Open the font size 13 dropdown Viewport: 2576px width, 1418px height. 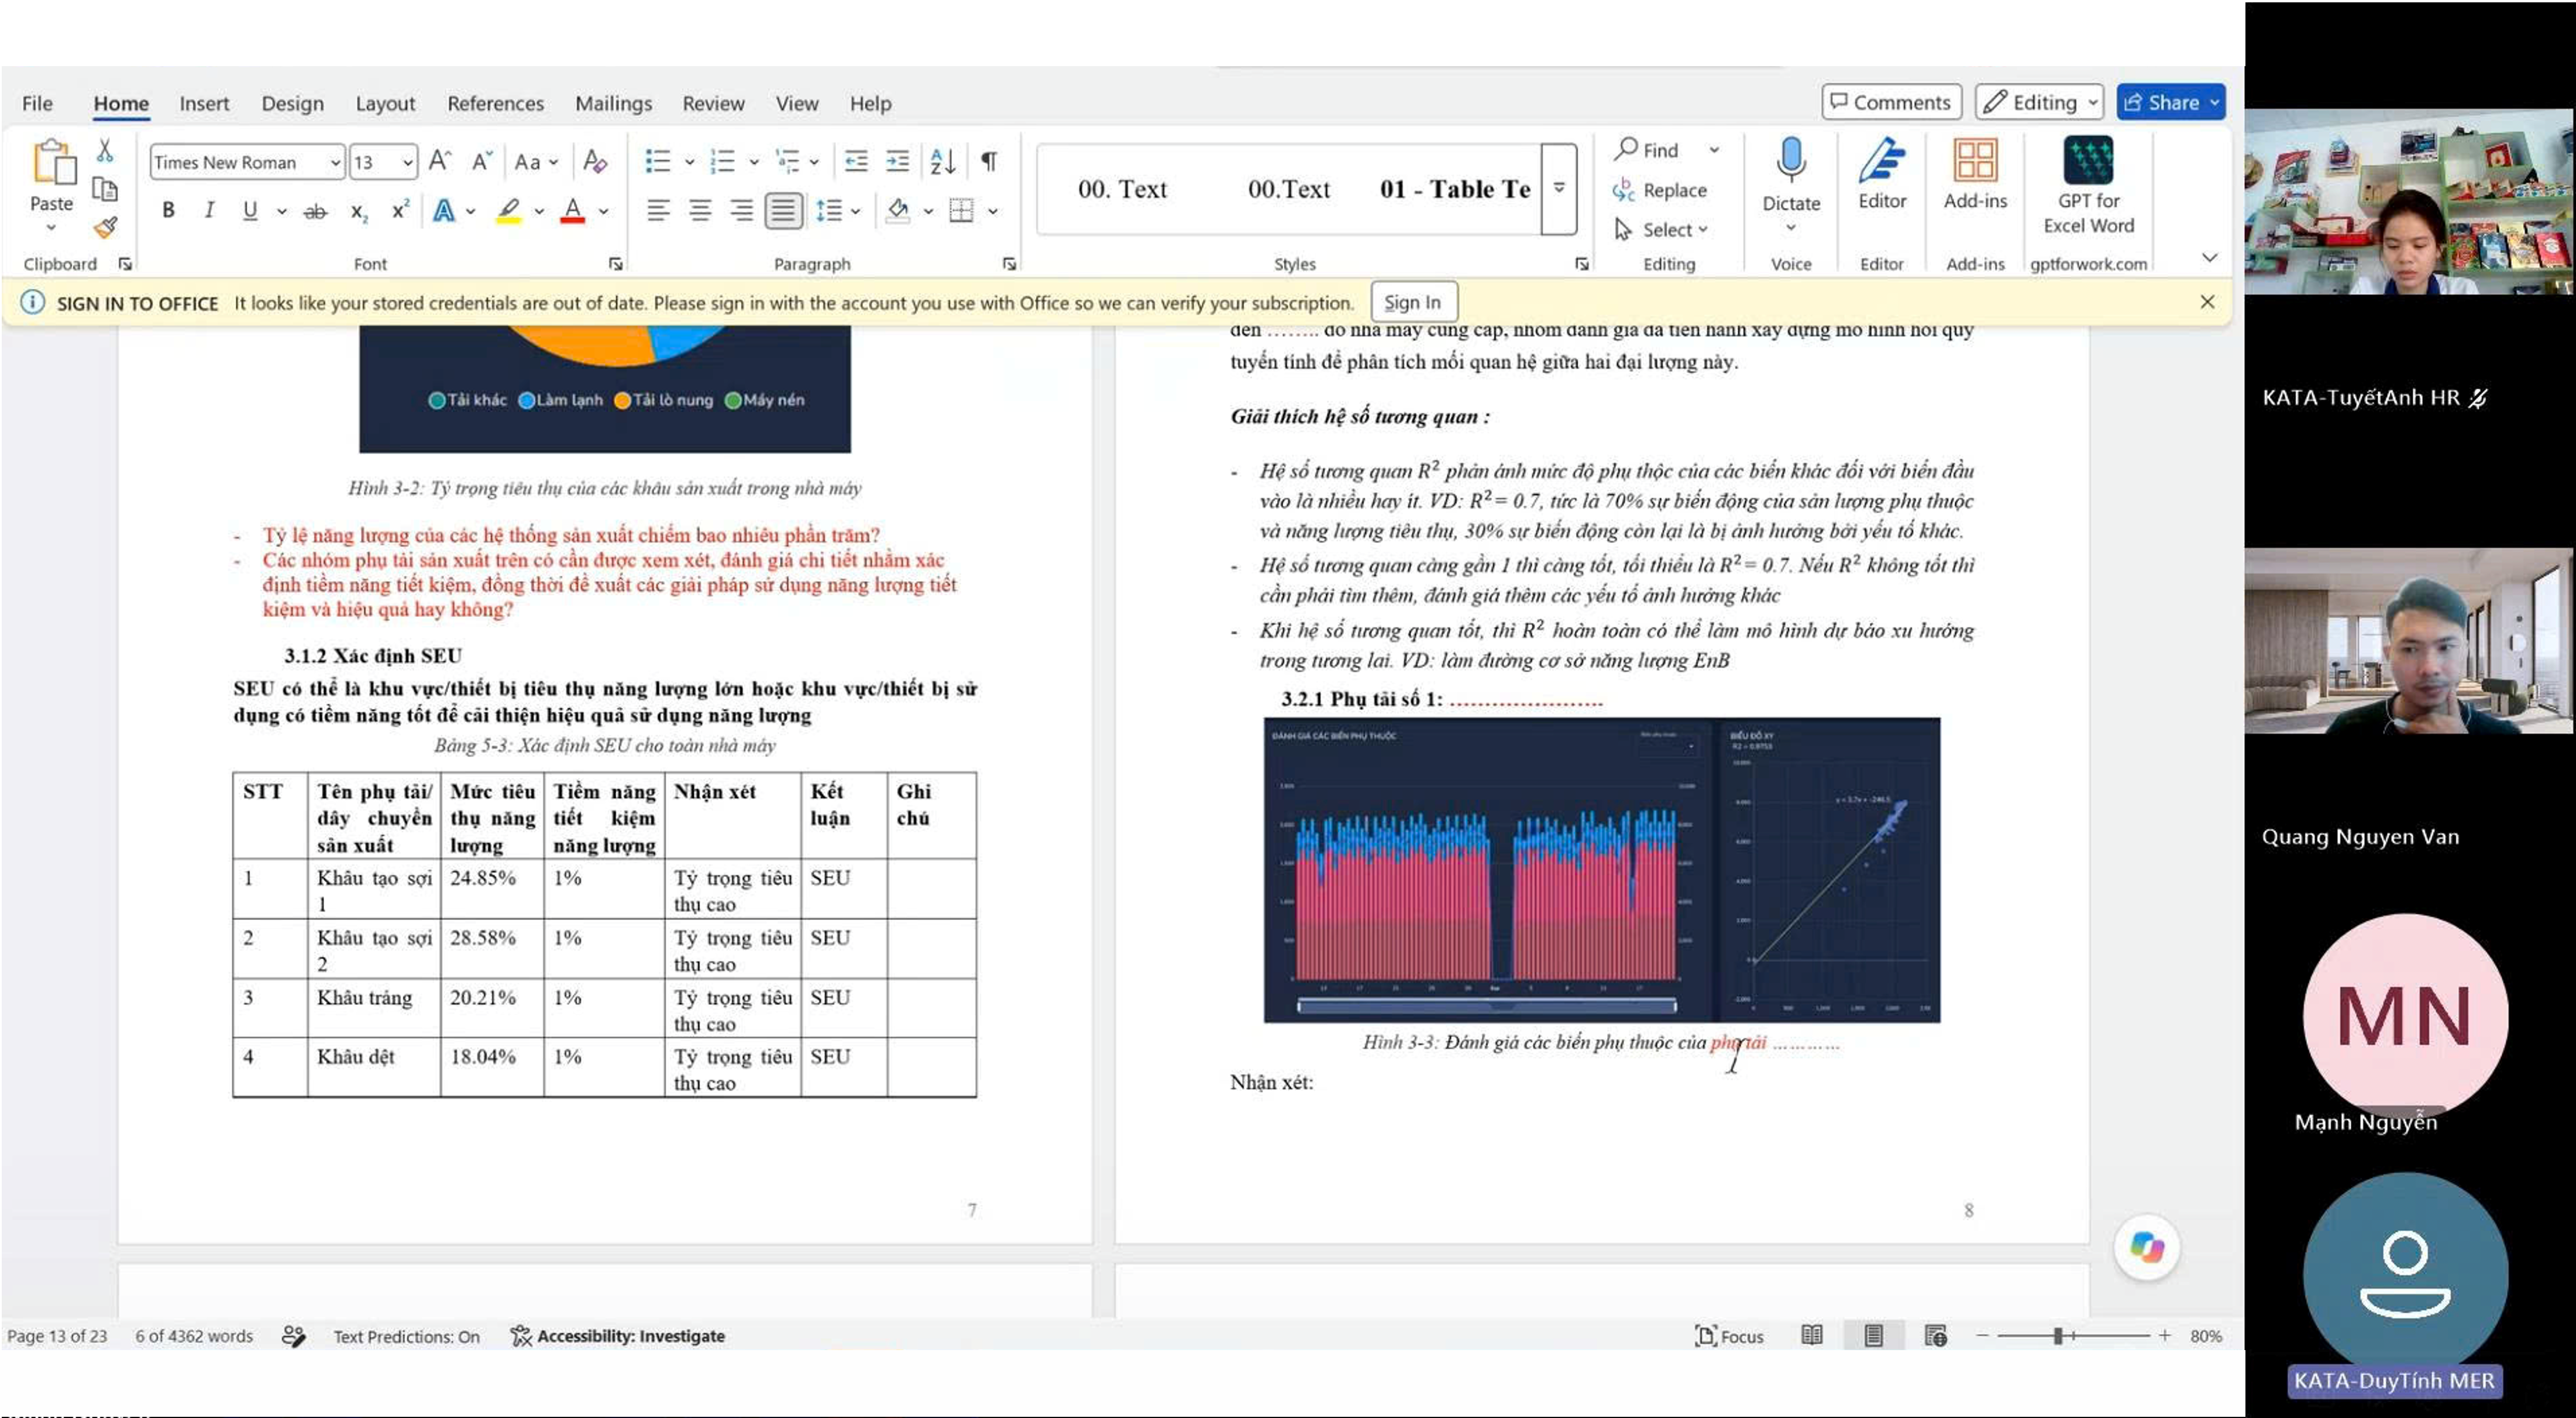pyautogui.click(x=407, y=162)
